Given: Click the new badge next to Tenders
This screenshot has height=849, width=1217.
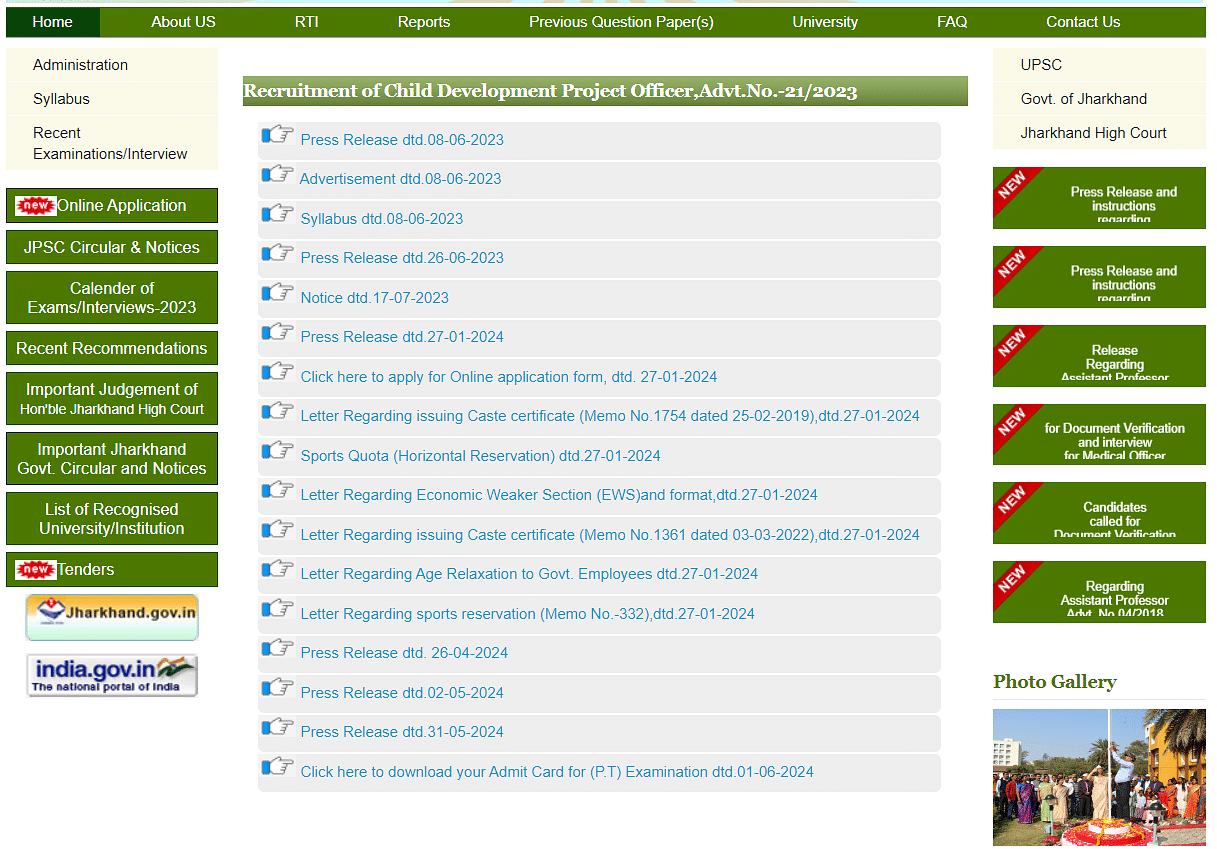Looking at the screenshot, I should point(36,570).
